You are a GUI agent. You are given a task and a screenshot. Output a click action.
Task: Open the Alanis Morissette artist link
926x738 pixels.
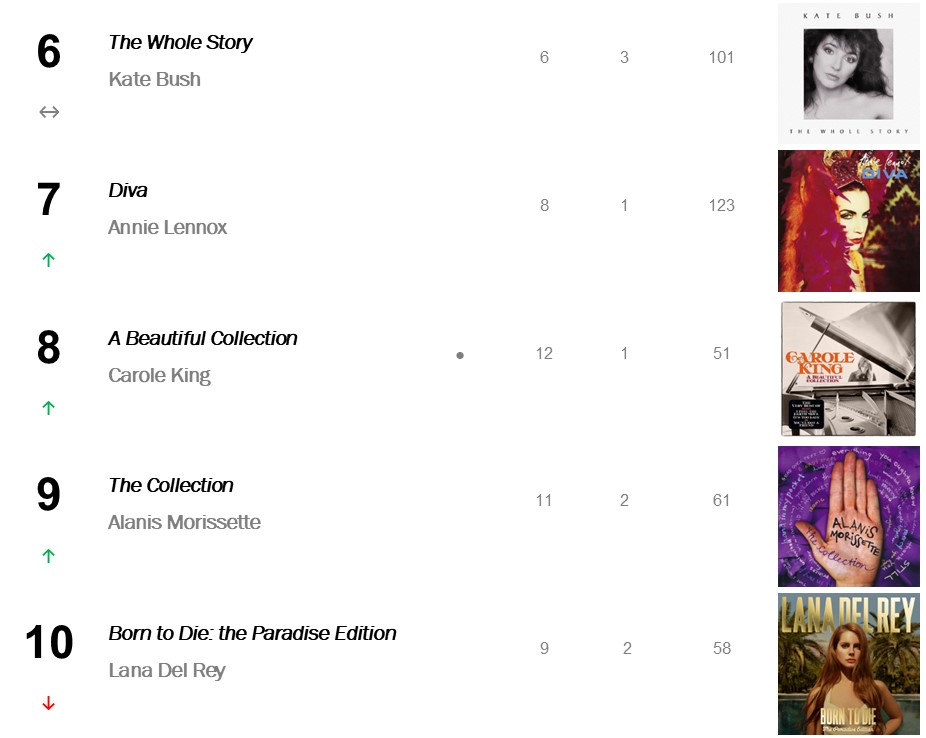pos(184,522)
